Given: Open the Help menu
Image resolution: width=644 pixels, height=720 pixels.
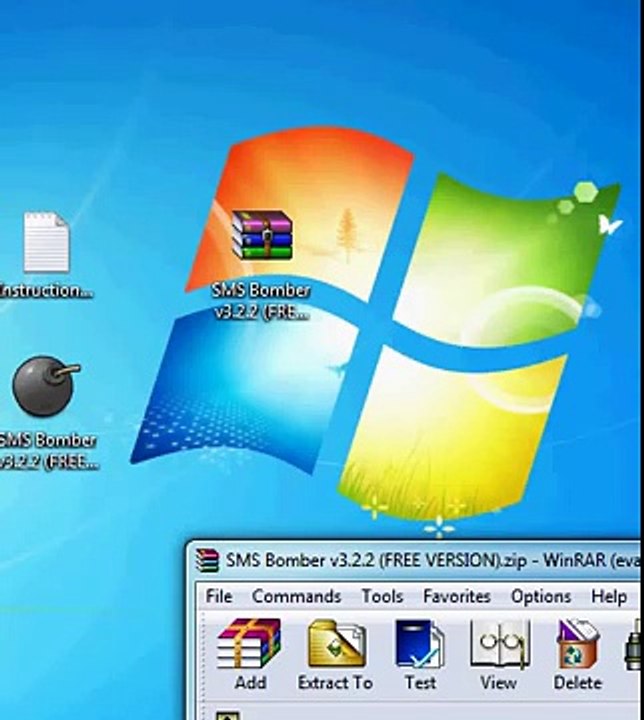Looking at the screenshot, I should (609, 596).
